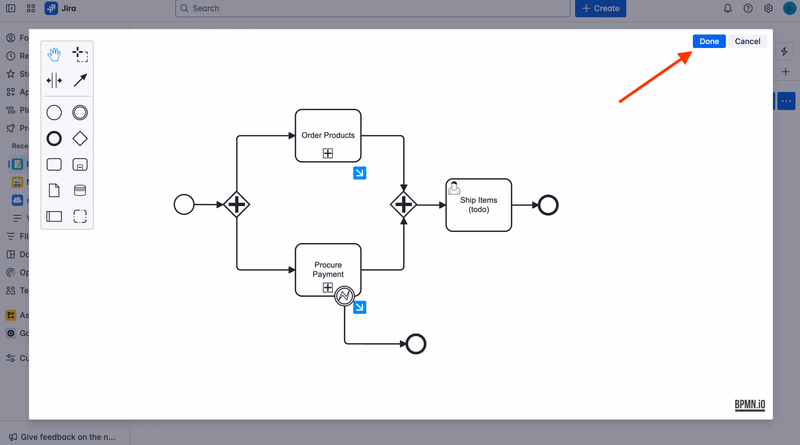800x445 pixels.
Task: Activate the create/remove space tool
Action: pyautogui.click(x=54, y=80)
